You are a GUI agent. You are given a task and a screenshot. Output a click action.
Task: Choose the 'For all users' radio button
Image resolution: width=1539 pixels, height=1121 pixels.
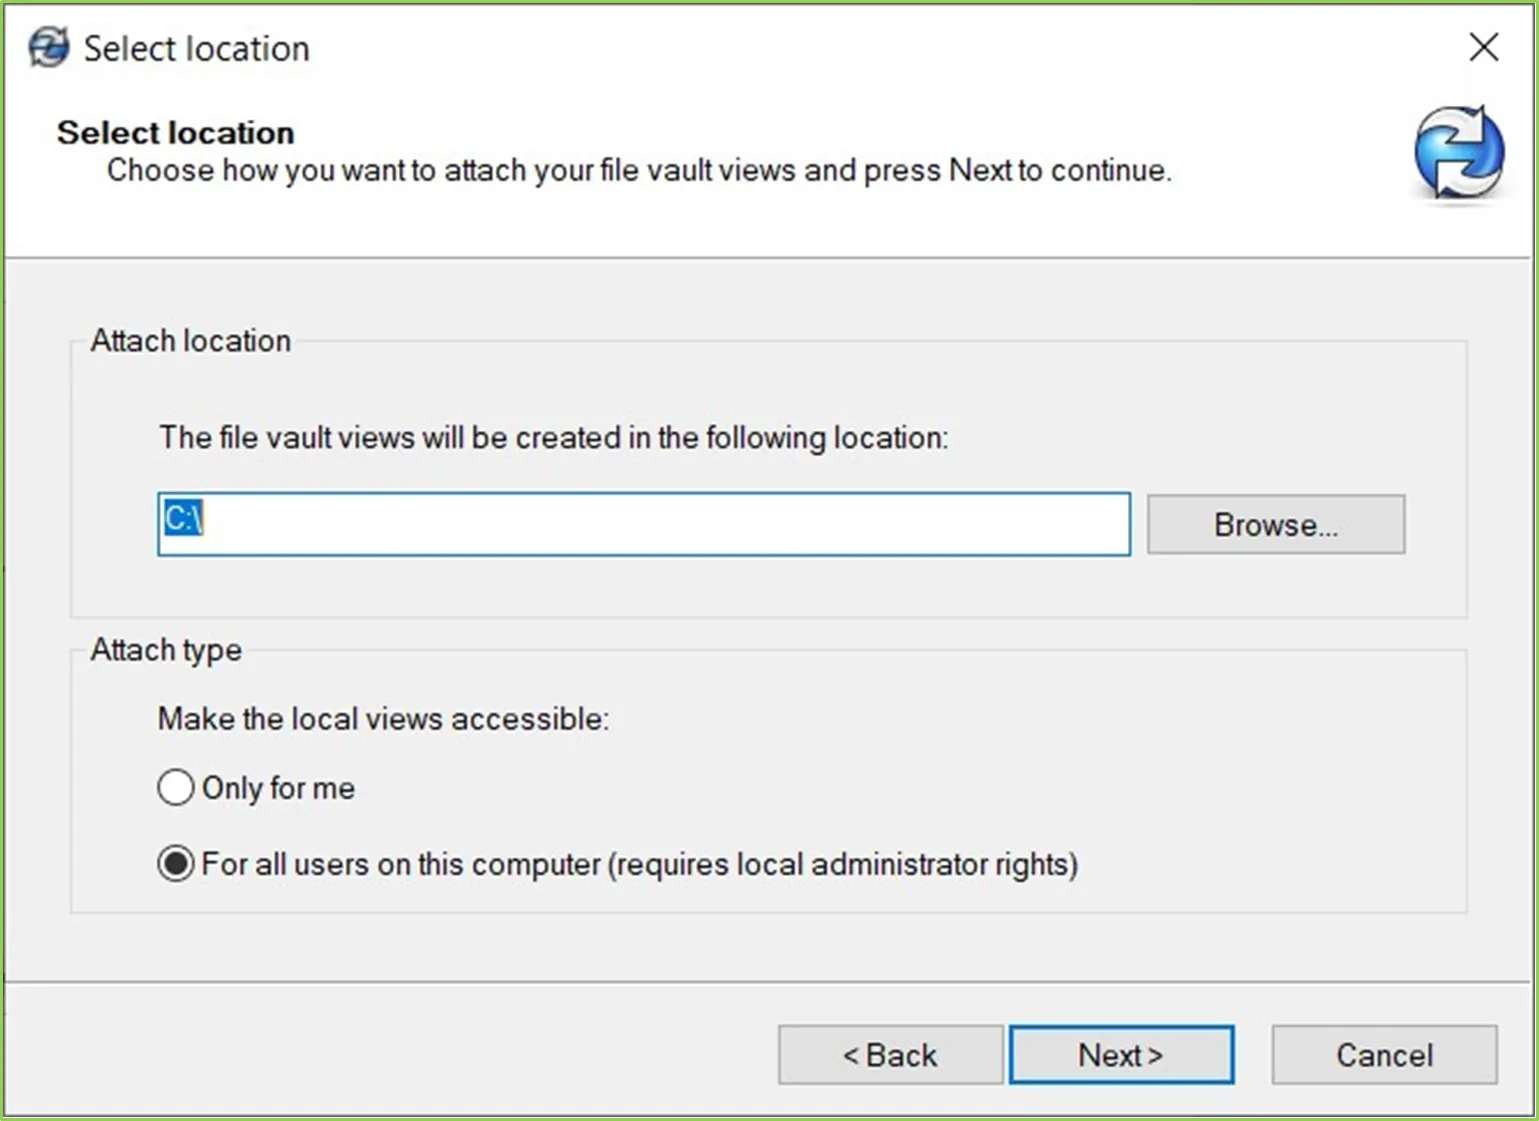(x=176, y=864)
